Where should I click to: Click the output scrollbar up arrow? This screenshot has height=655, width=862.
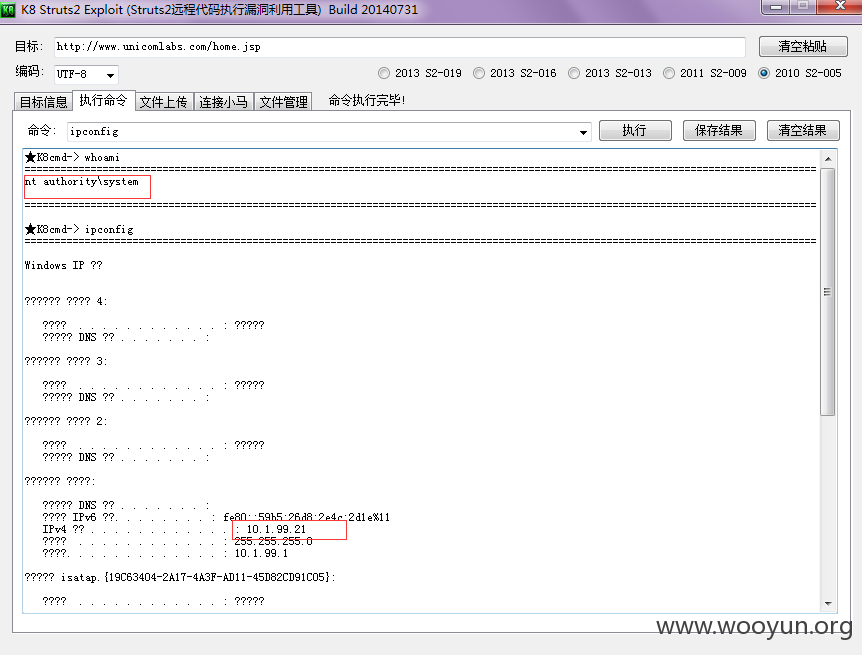[x=828, y=159]
